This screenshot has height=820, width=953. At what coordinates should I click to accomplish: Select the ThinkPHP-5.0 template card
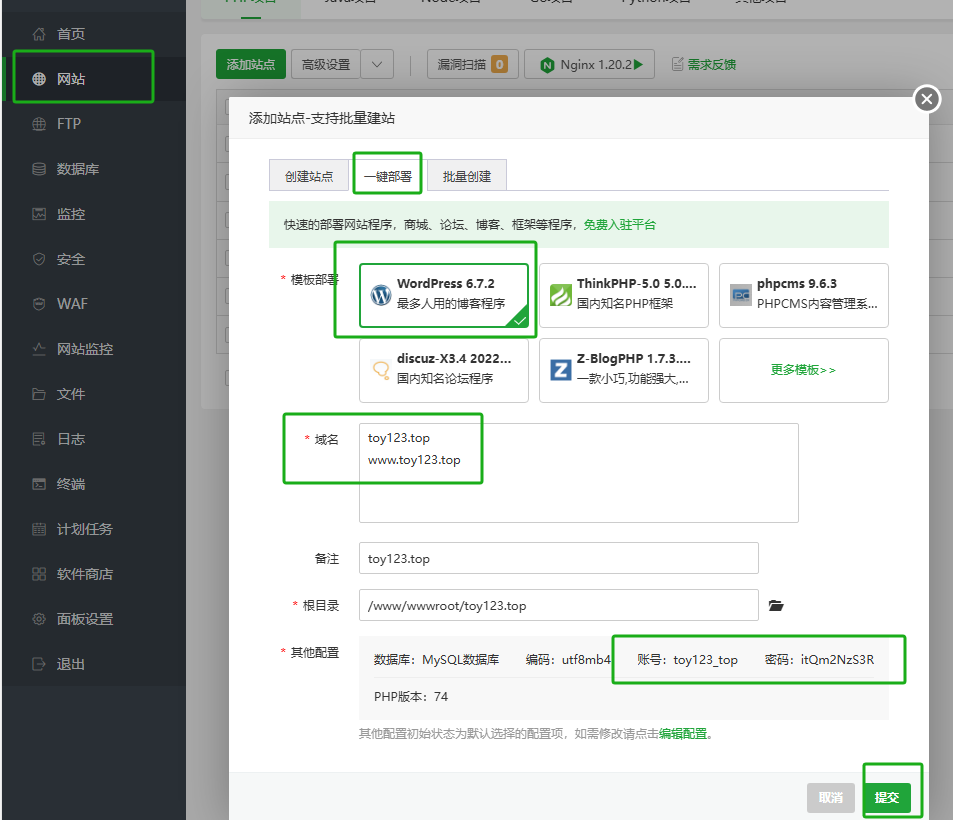point(624,295)
